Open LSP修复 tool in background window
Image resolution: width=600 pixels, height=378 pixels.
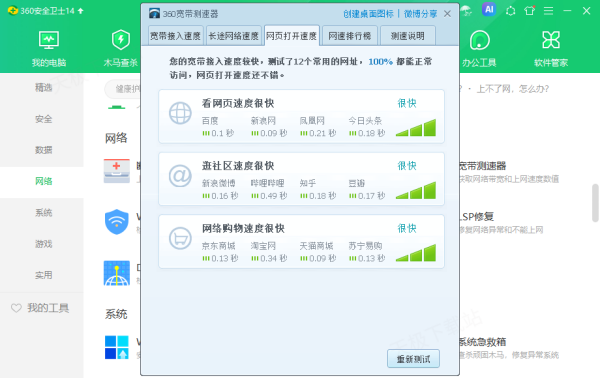(476, 217)
